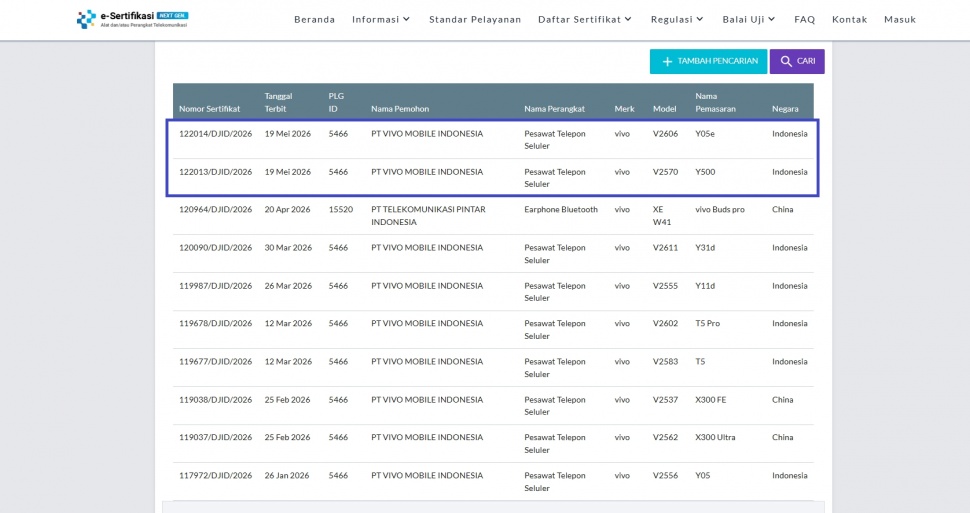Click the Cari search button
The image size is (970, 513).
(x=797, y=61)
